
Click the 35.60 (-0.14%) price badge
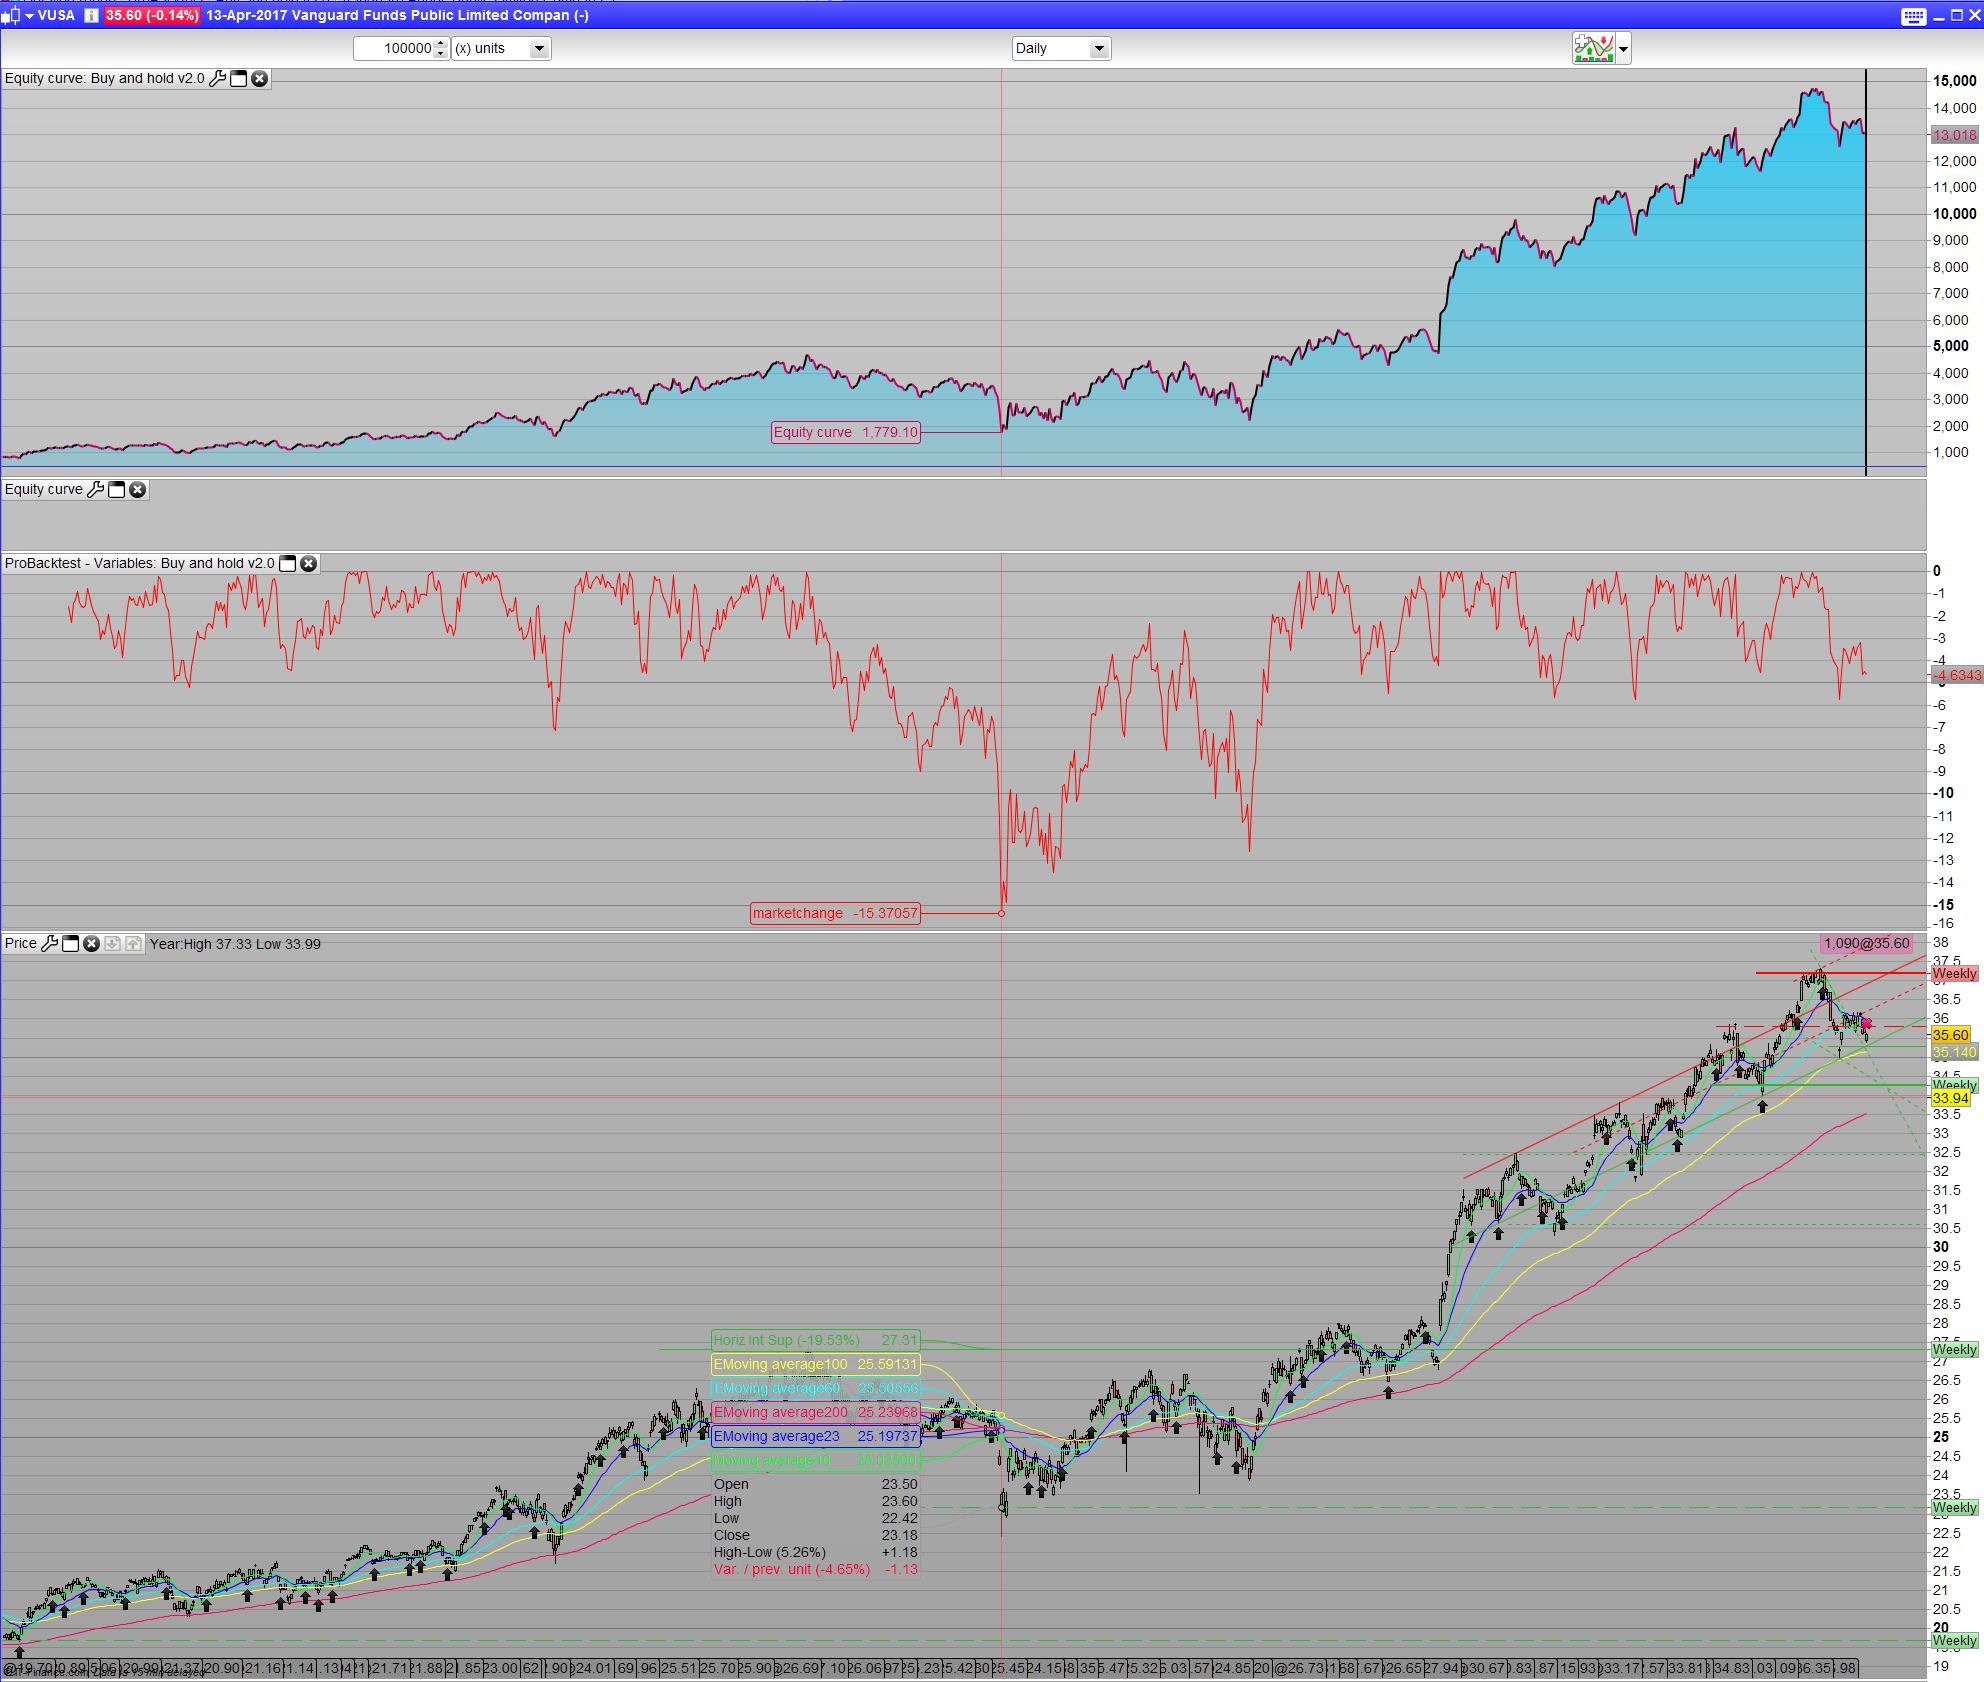pos(152,15)
